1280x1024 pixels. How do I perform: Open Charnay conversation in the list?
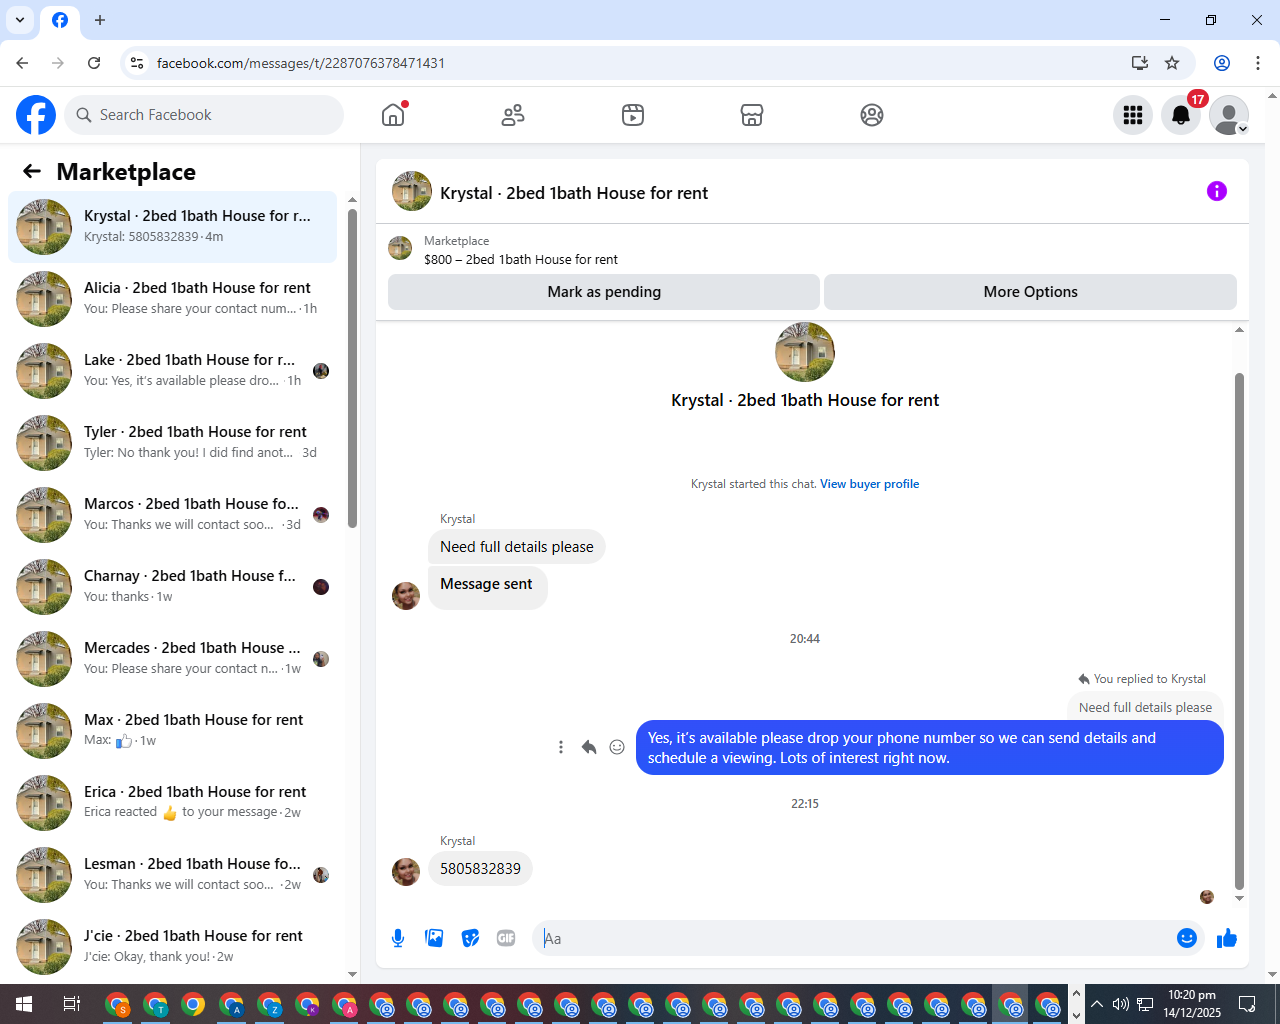tap(172, 587)
